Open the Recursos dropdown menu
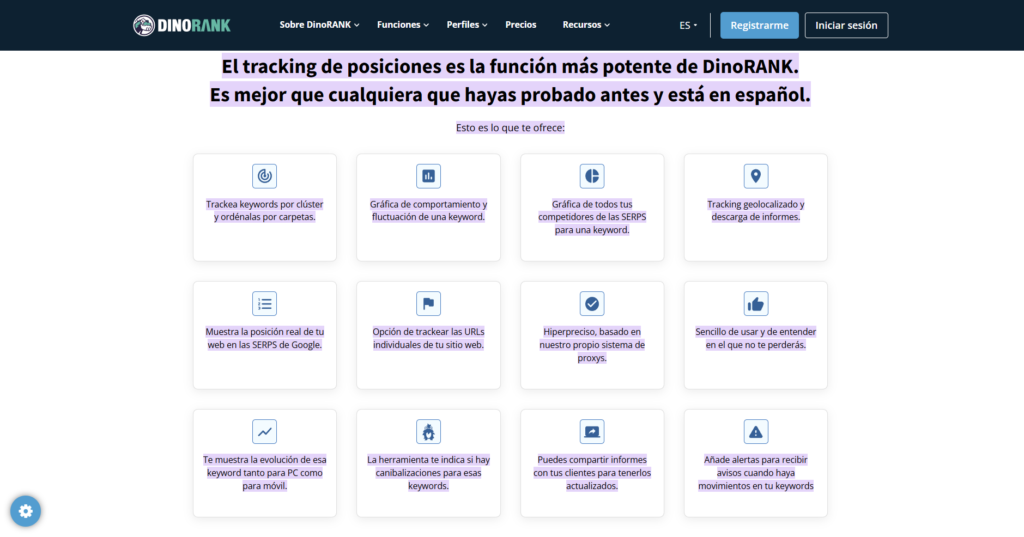 (586, 25)
